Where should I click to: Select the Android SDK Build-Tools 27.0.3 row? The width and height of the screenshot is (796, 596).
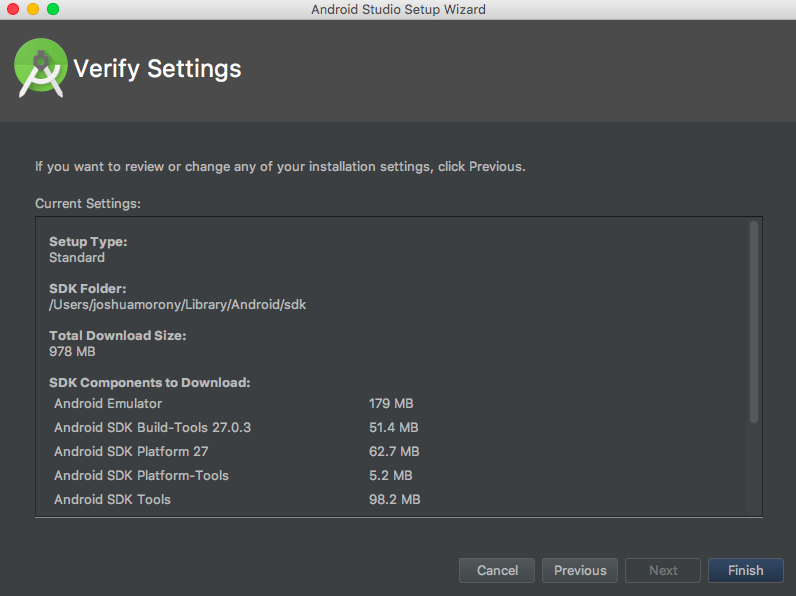coord(237,427)
